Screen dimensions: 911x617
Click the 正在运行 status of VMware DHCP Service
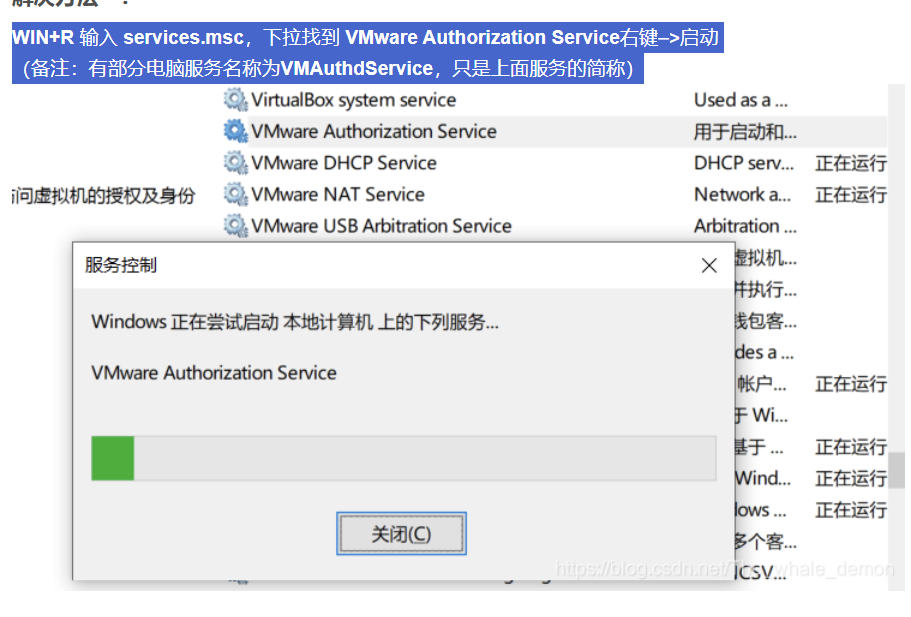pos(851,163)
